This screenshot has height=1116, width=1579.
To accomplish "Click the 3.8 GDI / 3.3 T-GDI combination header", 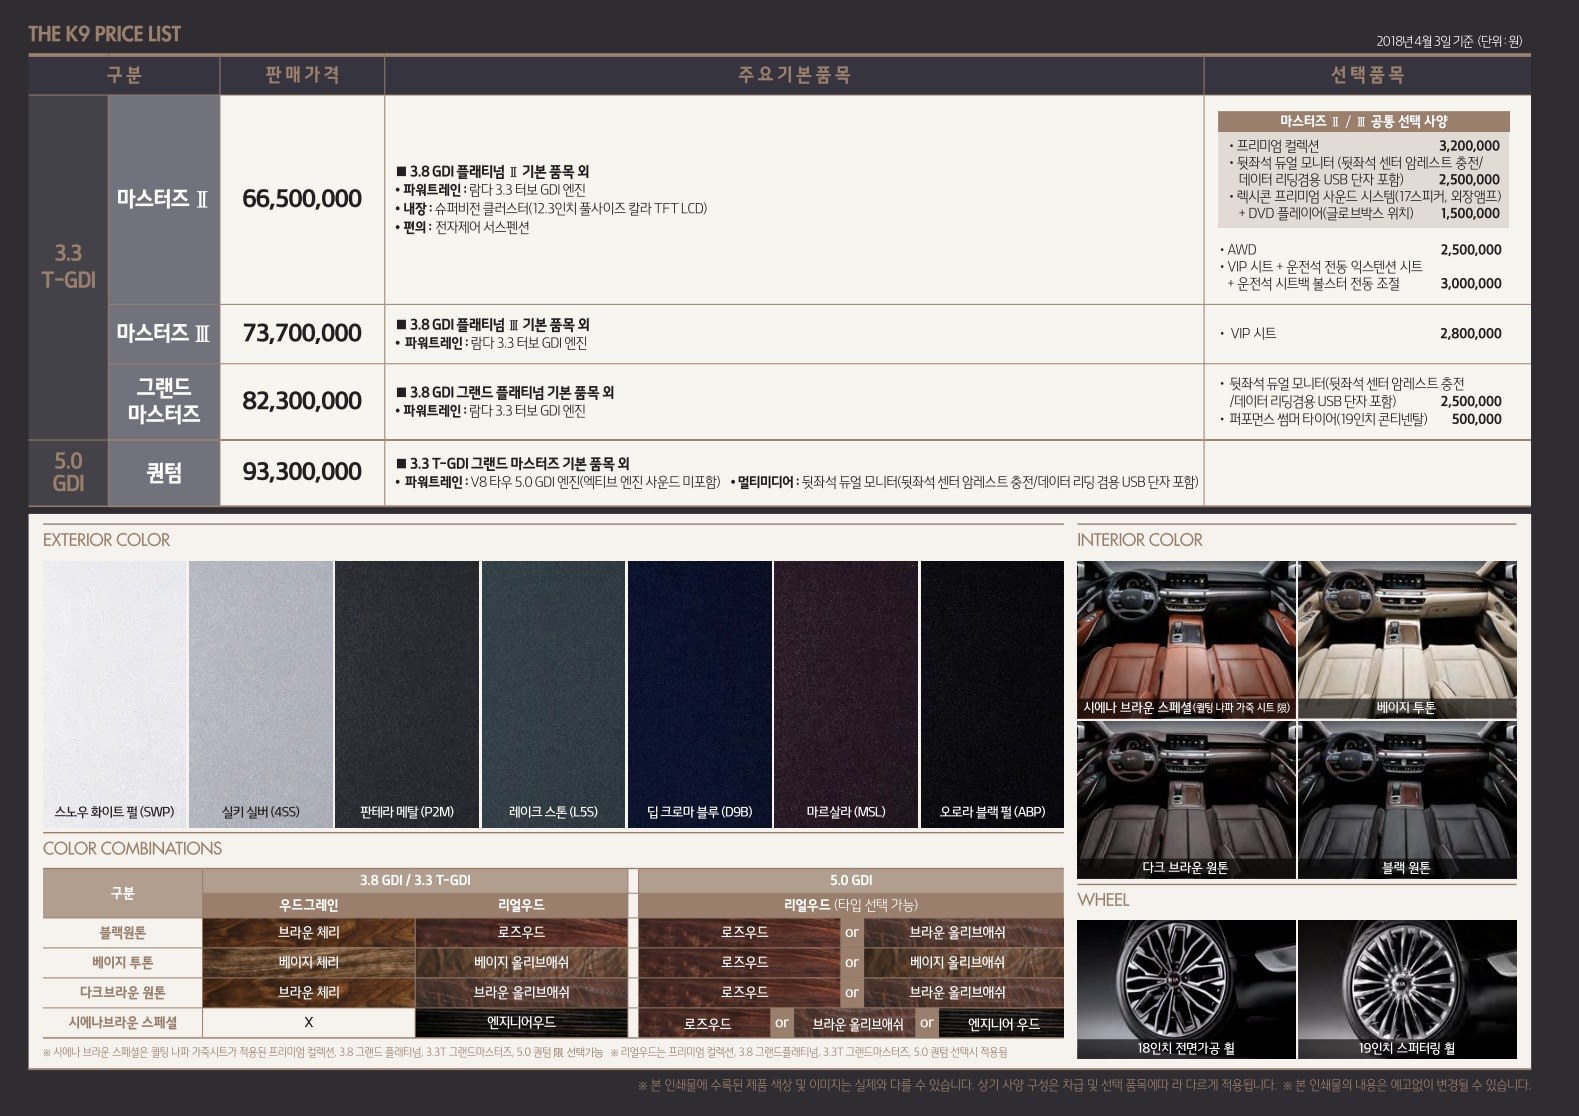I will [415, 880].
